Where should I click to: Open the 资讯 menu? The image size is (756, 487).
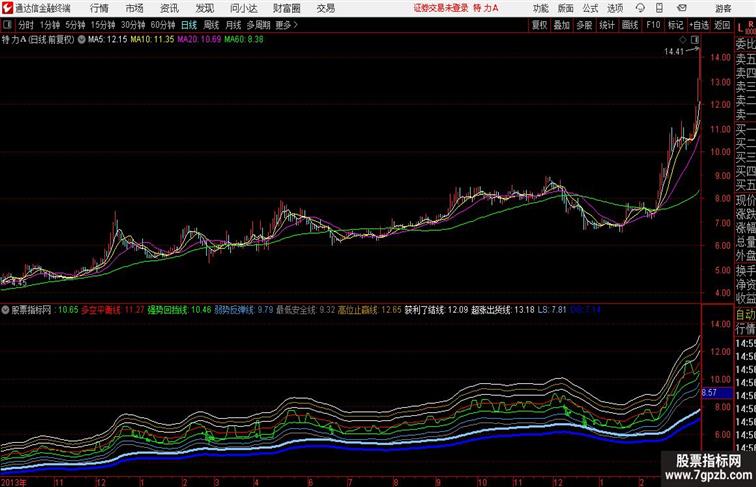tap(169, 8)
